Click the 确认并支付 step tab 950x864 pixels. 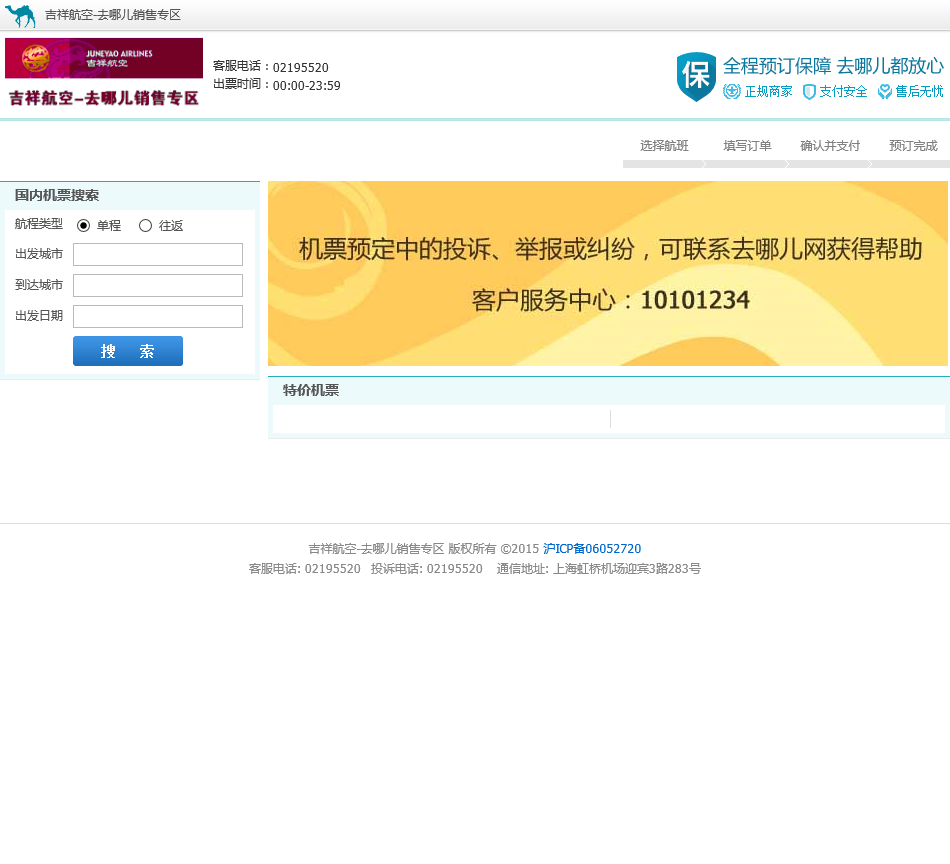point(830,146)
